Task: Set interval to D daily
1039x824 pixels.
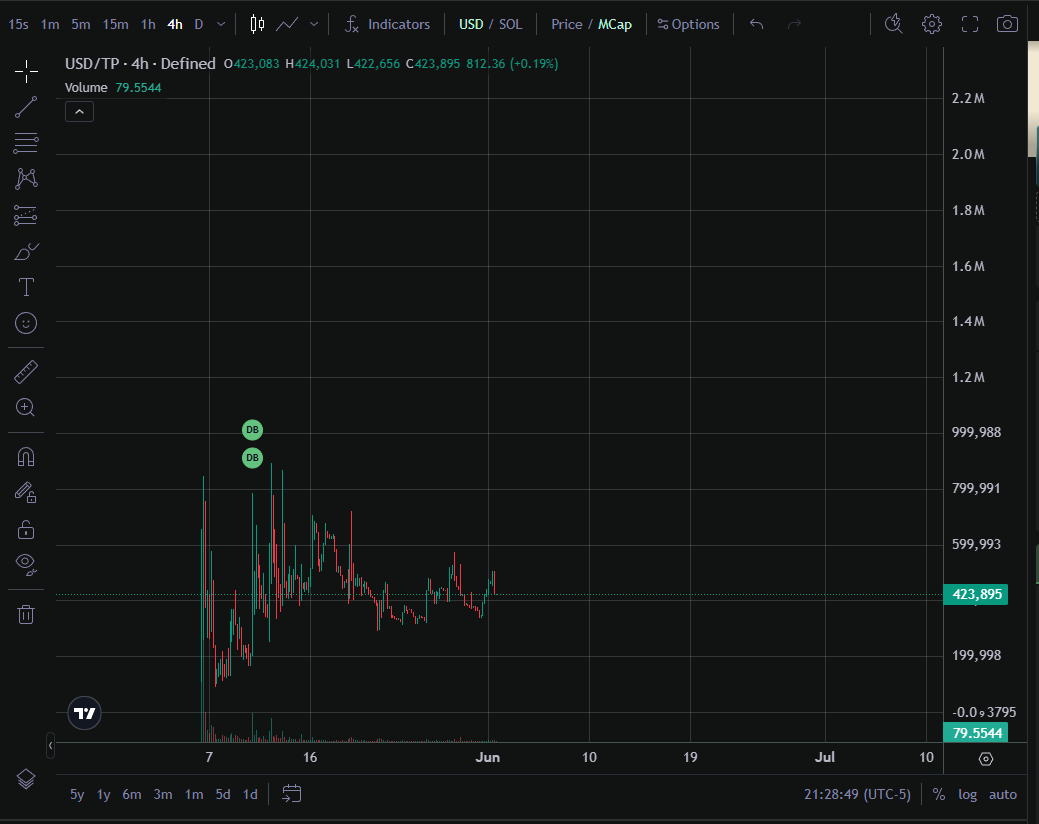Action: pyautogui.click(x=198, y=25)
